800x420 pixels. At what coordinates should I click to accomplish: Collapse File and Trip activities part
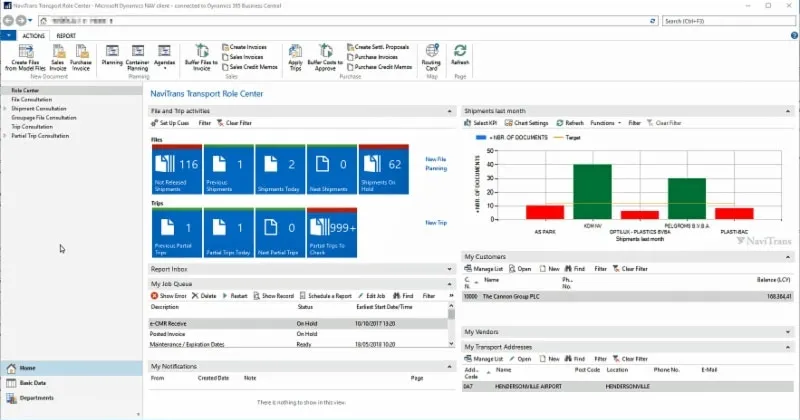tap(449, 111)
